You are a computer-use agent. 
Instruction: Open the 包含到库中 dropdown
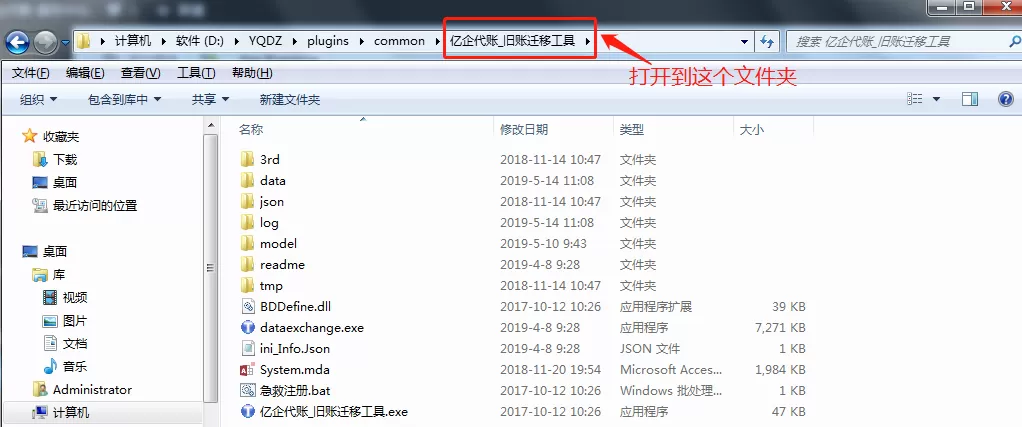click(124, 100)
